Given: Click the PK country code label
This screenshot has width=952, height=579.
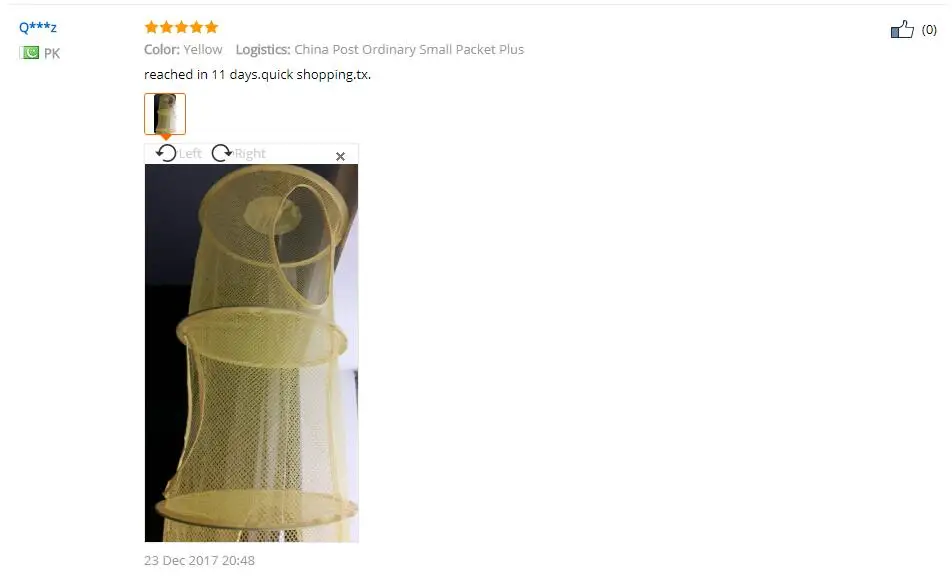Looking at the screenshot, I should 52,53.
